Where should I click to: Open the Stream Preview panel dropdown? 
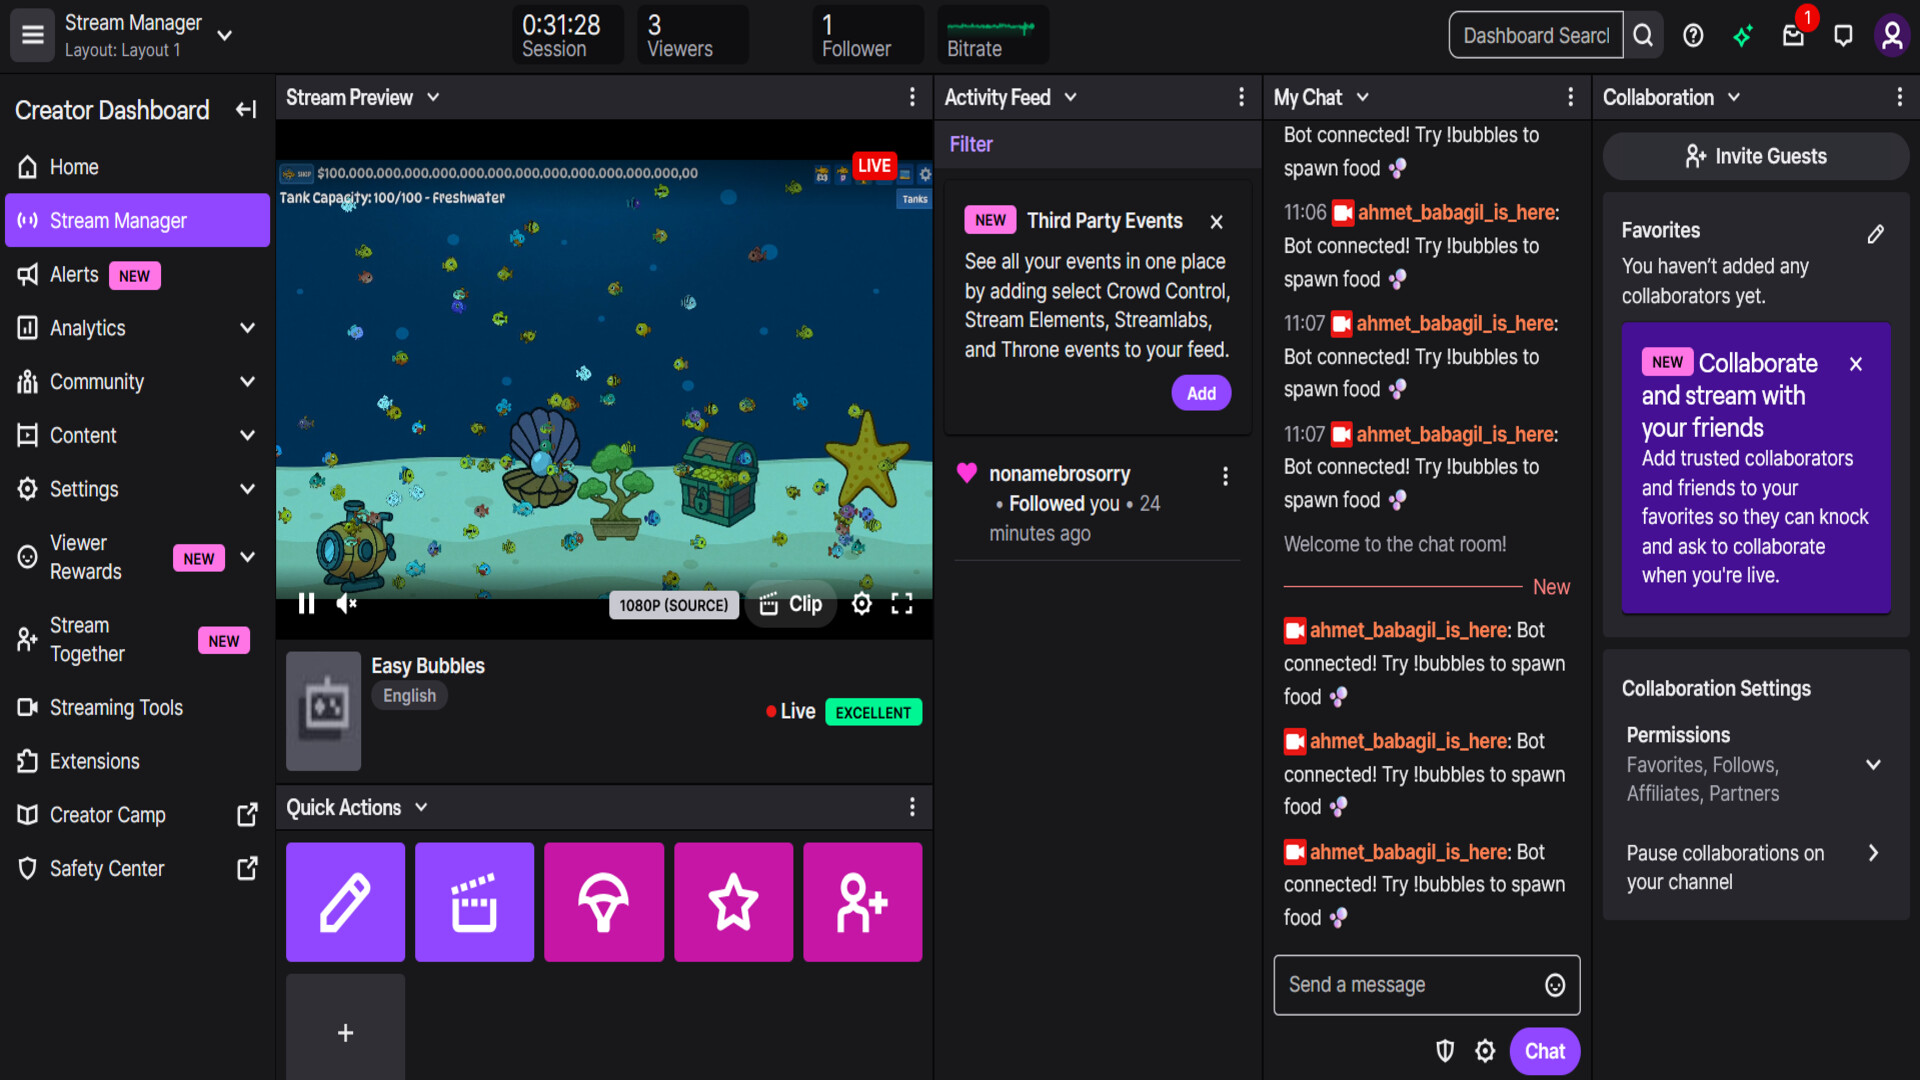coord(433,97)
